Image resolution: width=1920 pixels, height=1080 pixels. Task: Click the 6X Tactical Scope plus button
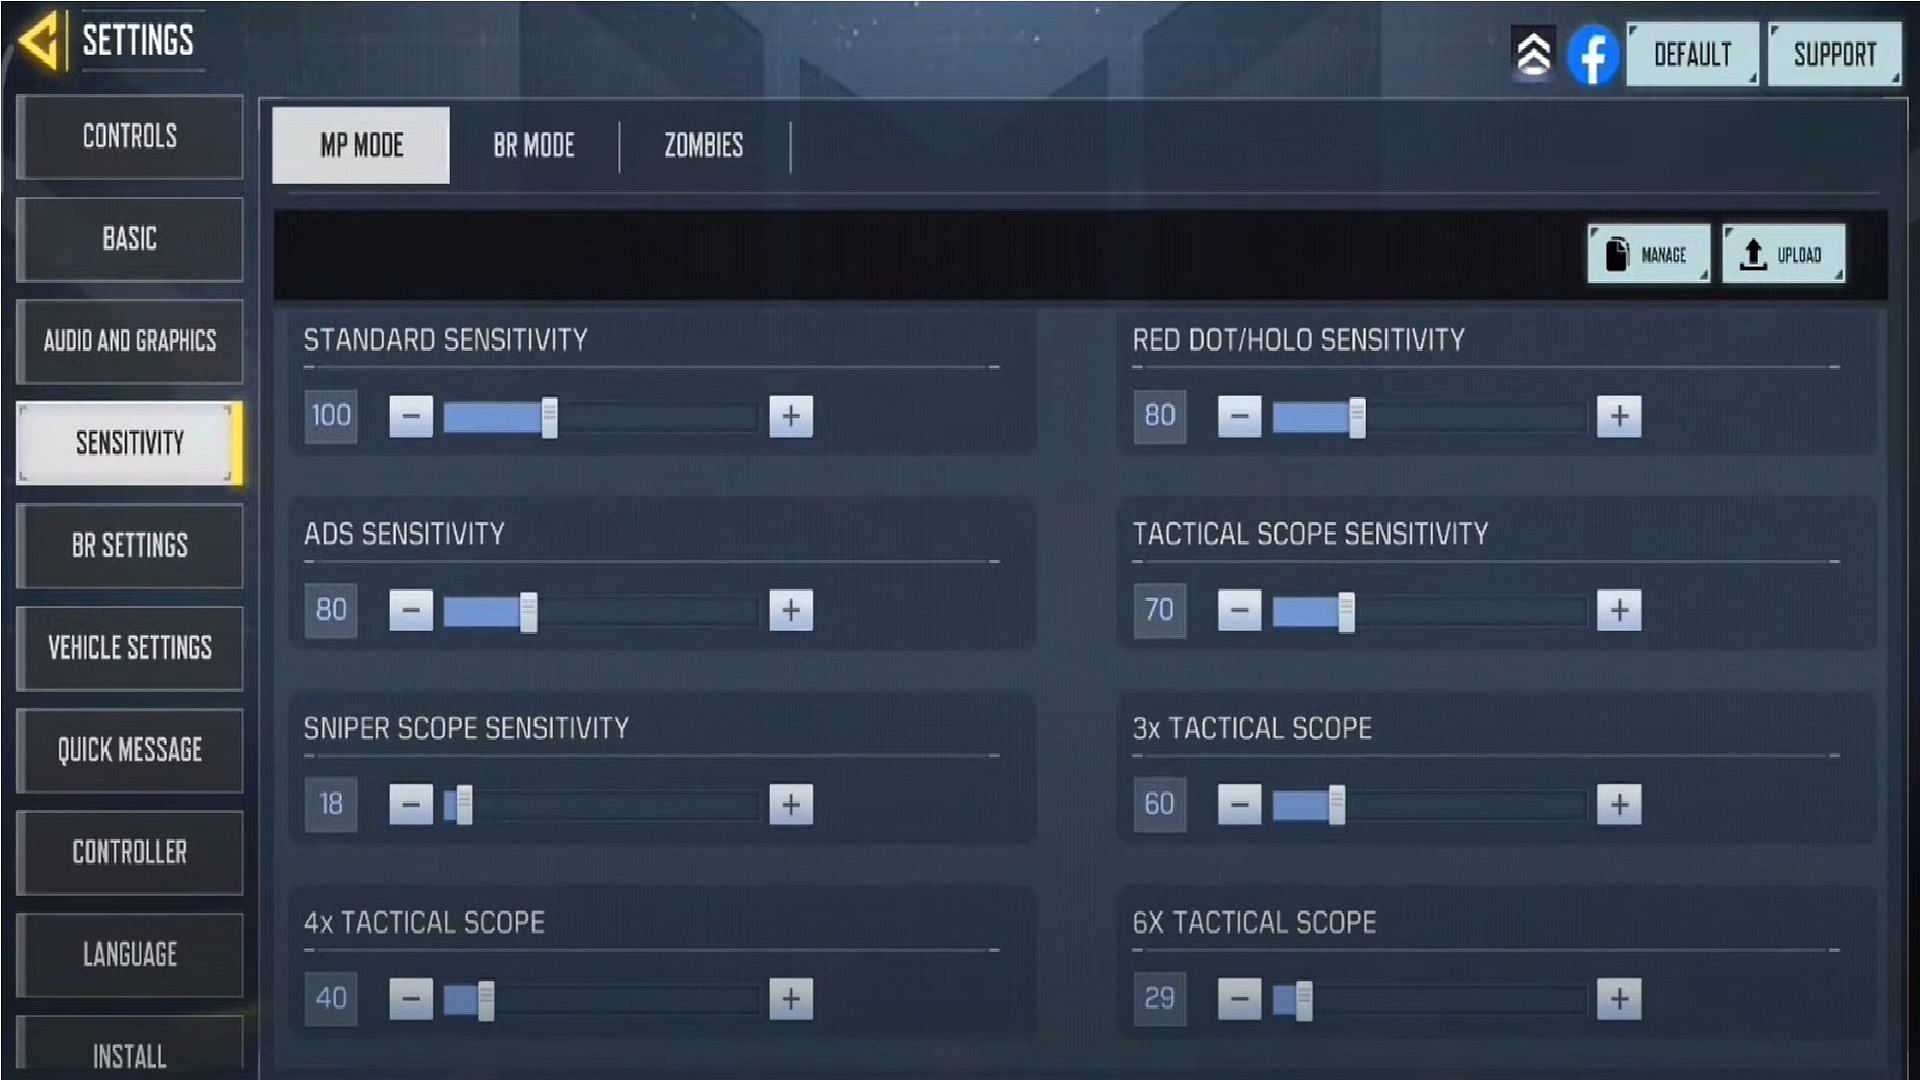point(1619,998)
